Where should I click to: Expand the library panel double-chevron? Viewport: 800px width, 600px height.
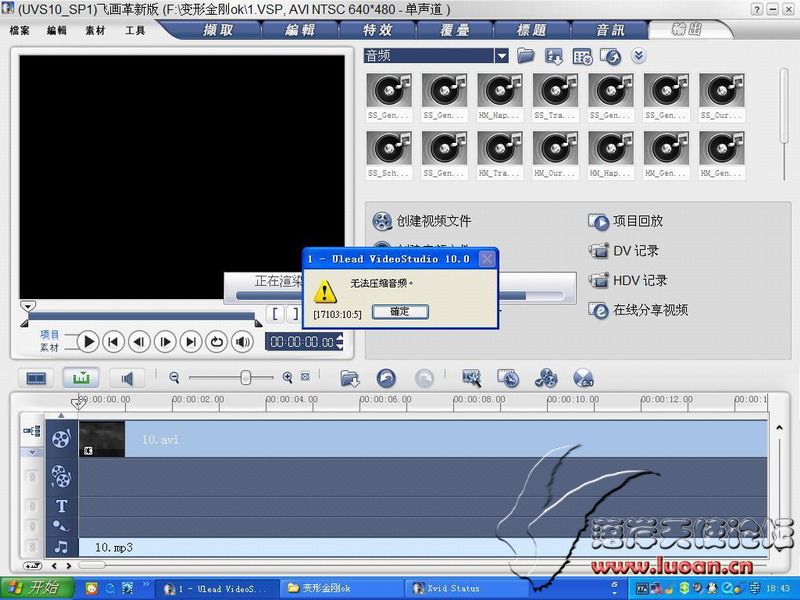point(638,55)
